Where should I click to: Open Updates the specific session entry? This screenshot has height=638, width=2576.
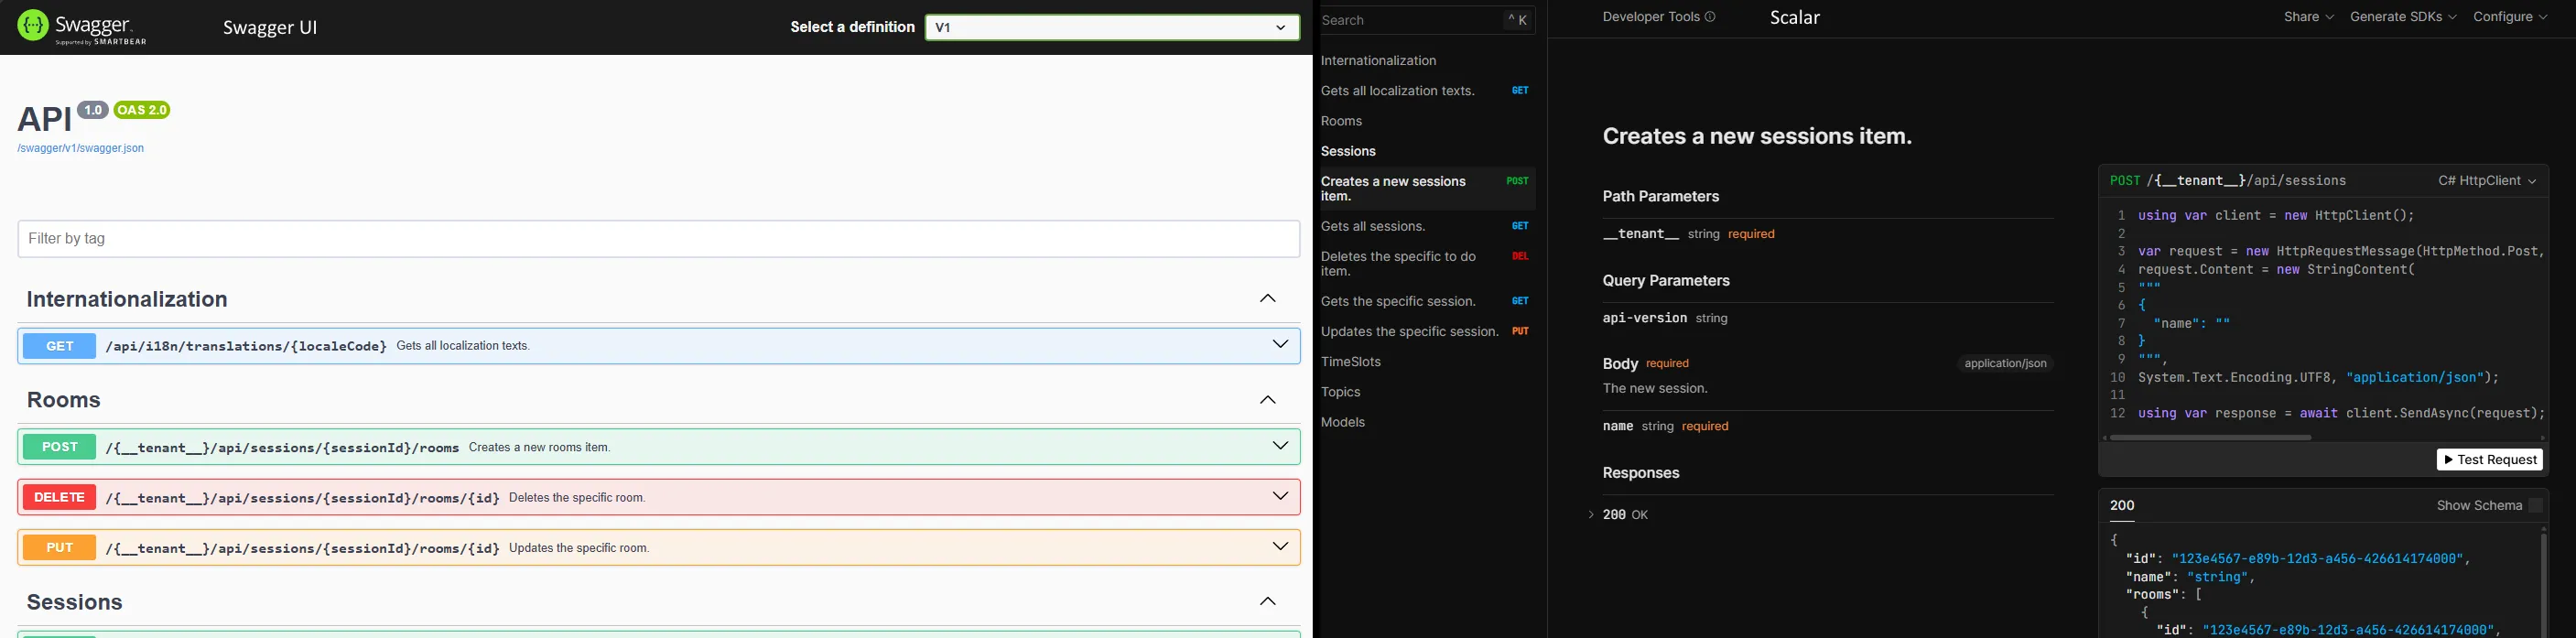point(1426,331)
